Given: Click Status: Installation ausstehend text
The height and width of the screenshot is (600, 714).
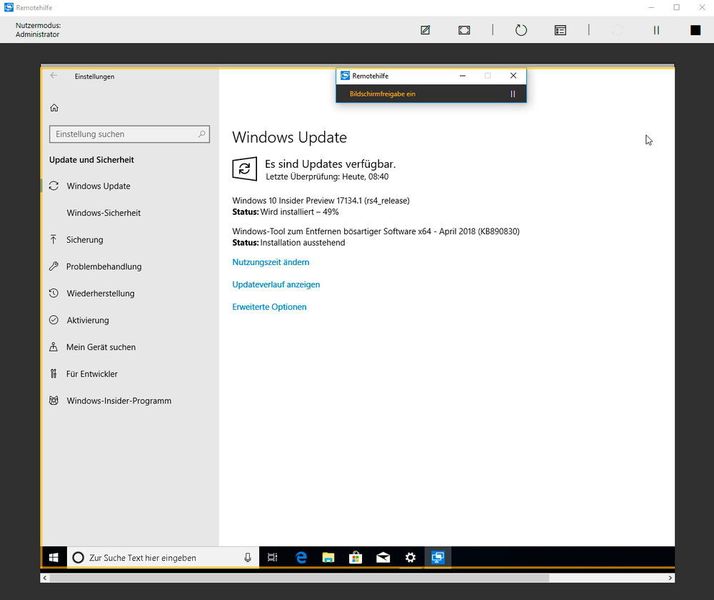Looking at the screenshot, I should [x=289, y=243].
